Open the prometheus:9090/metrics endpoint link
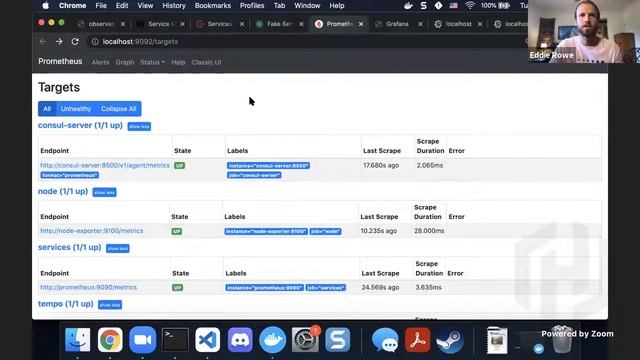The width and height of the screenshot is (640, 360). point(88,287)
